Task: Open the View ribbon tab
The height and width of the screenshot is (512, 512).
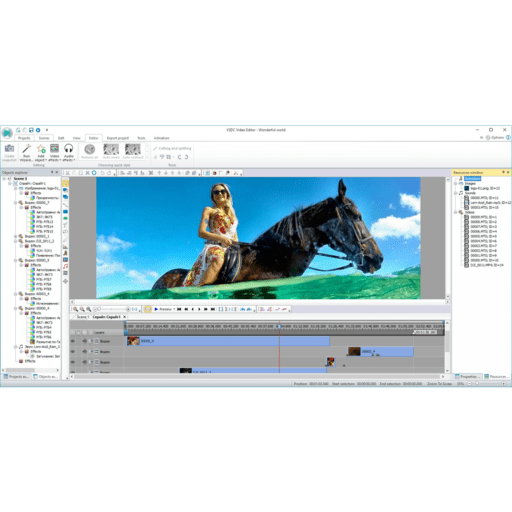Action: [77, 138]
